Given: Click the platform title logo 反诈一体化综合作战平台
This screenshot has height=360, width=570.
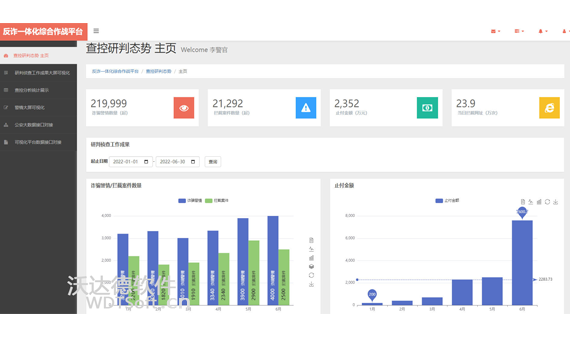Looking at the screenshot, I should pyautogui.click(x=43, y=32).
